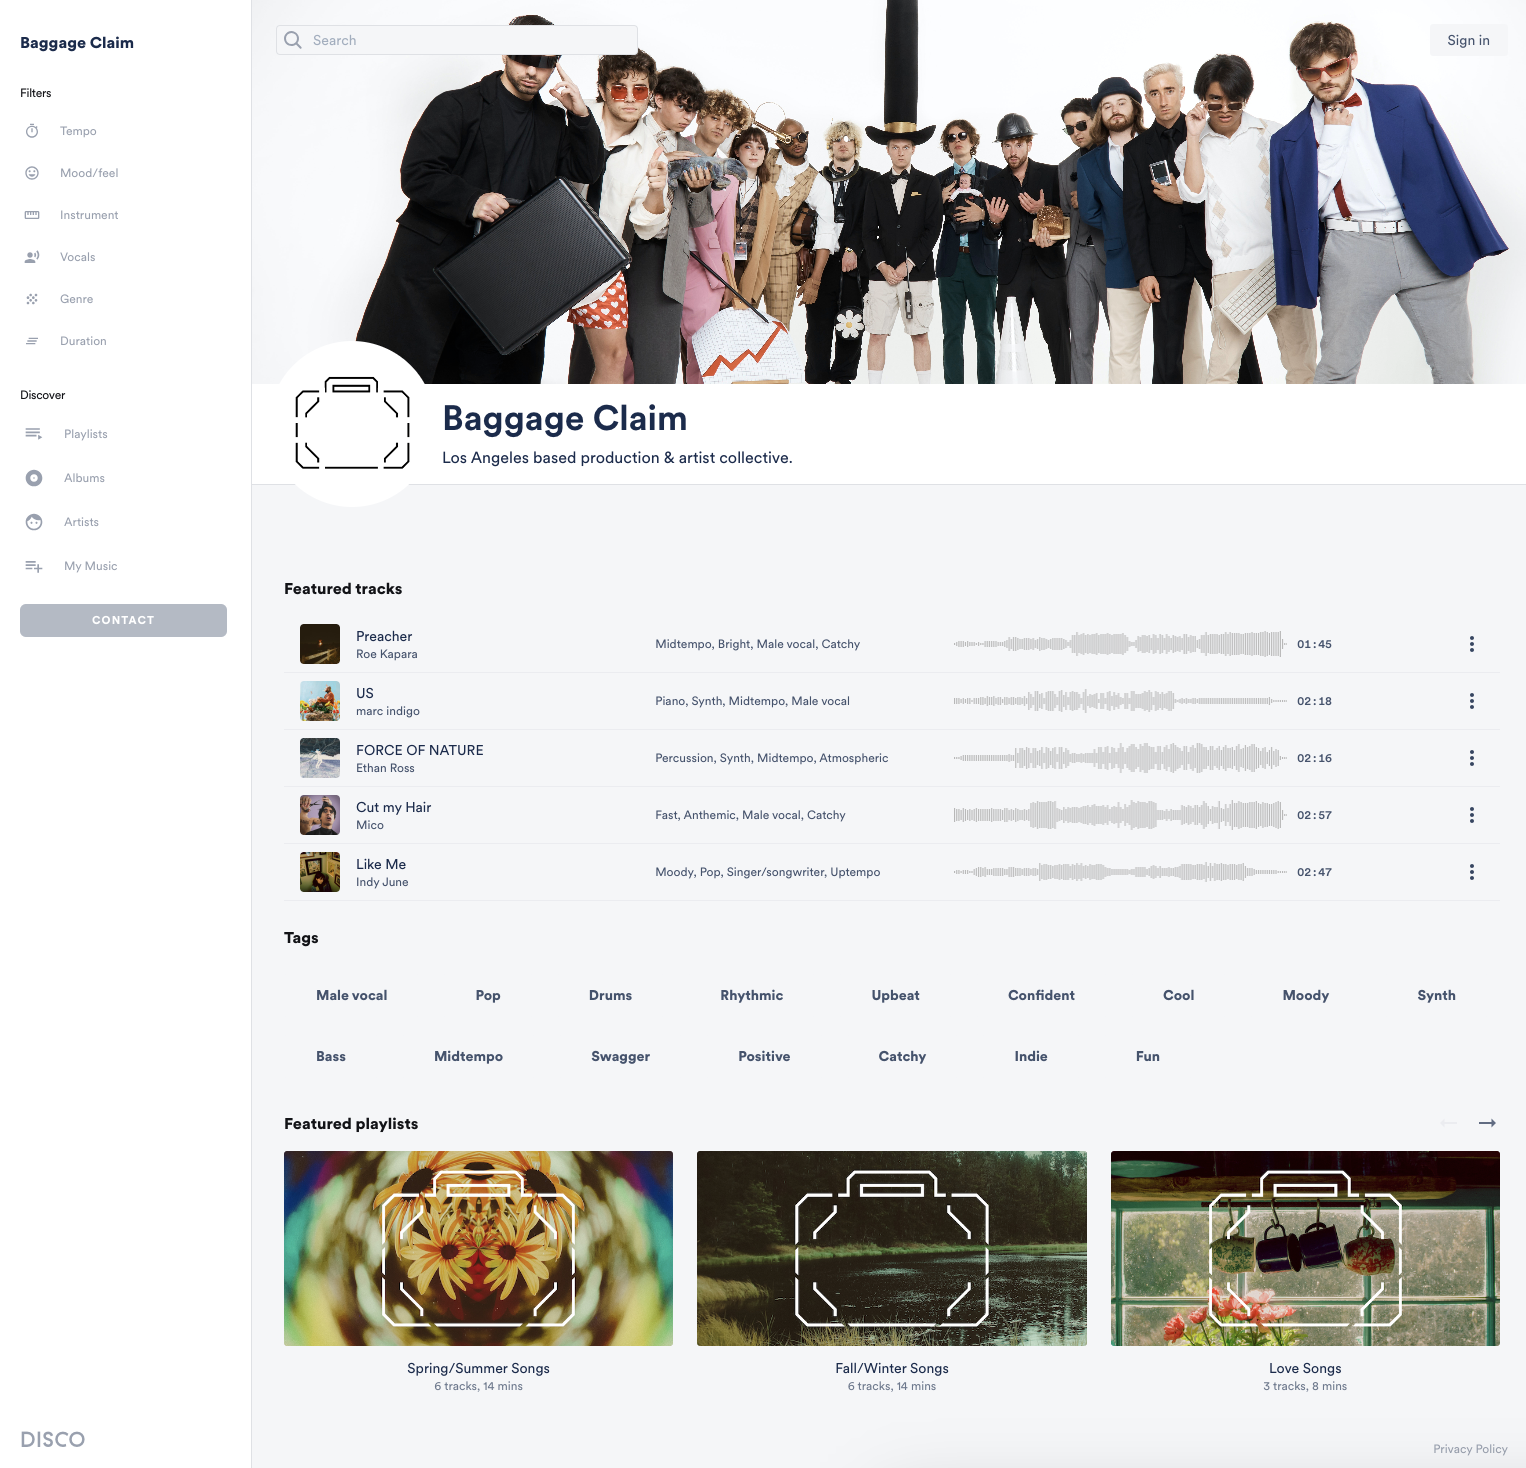The image size is (1526, 1468).
Task: Click the Vocals voice icon
Action: [32, 257]
